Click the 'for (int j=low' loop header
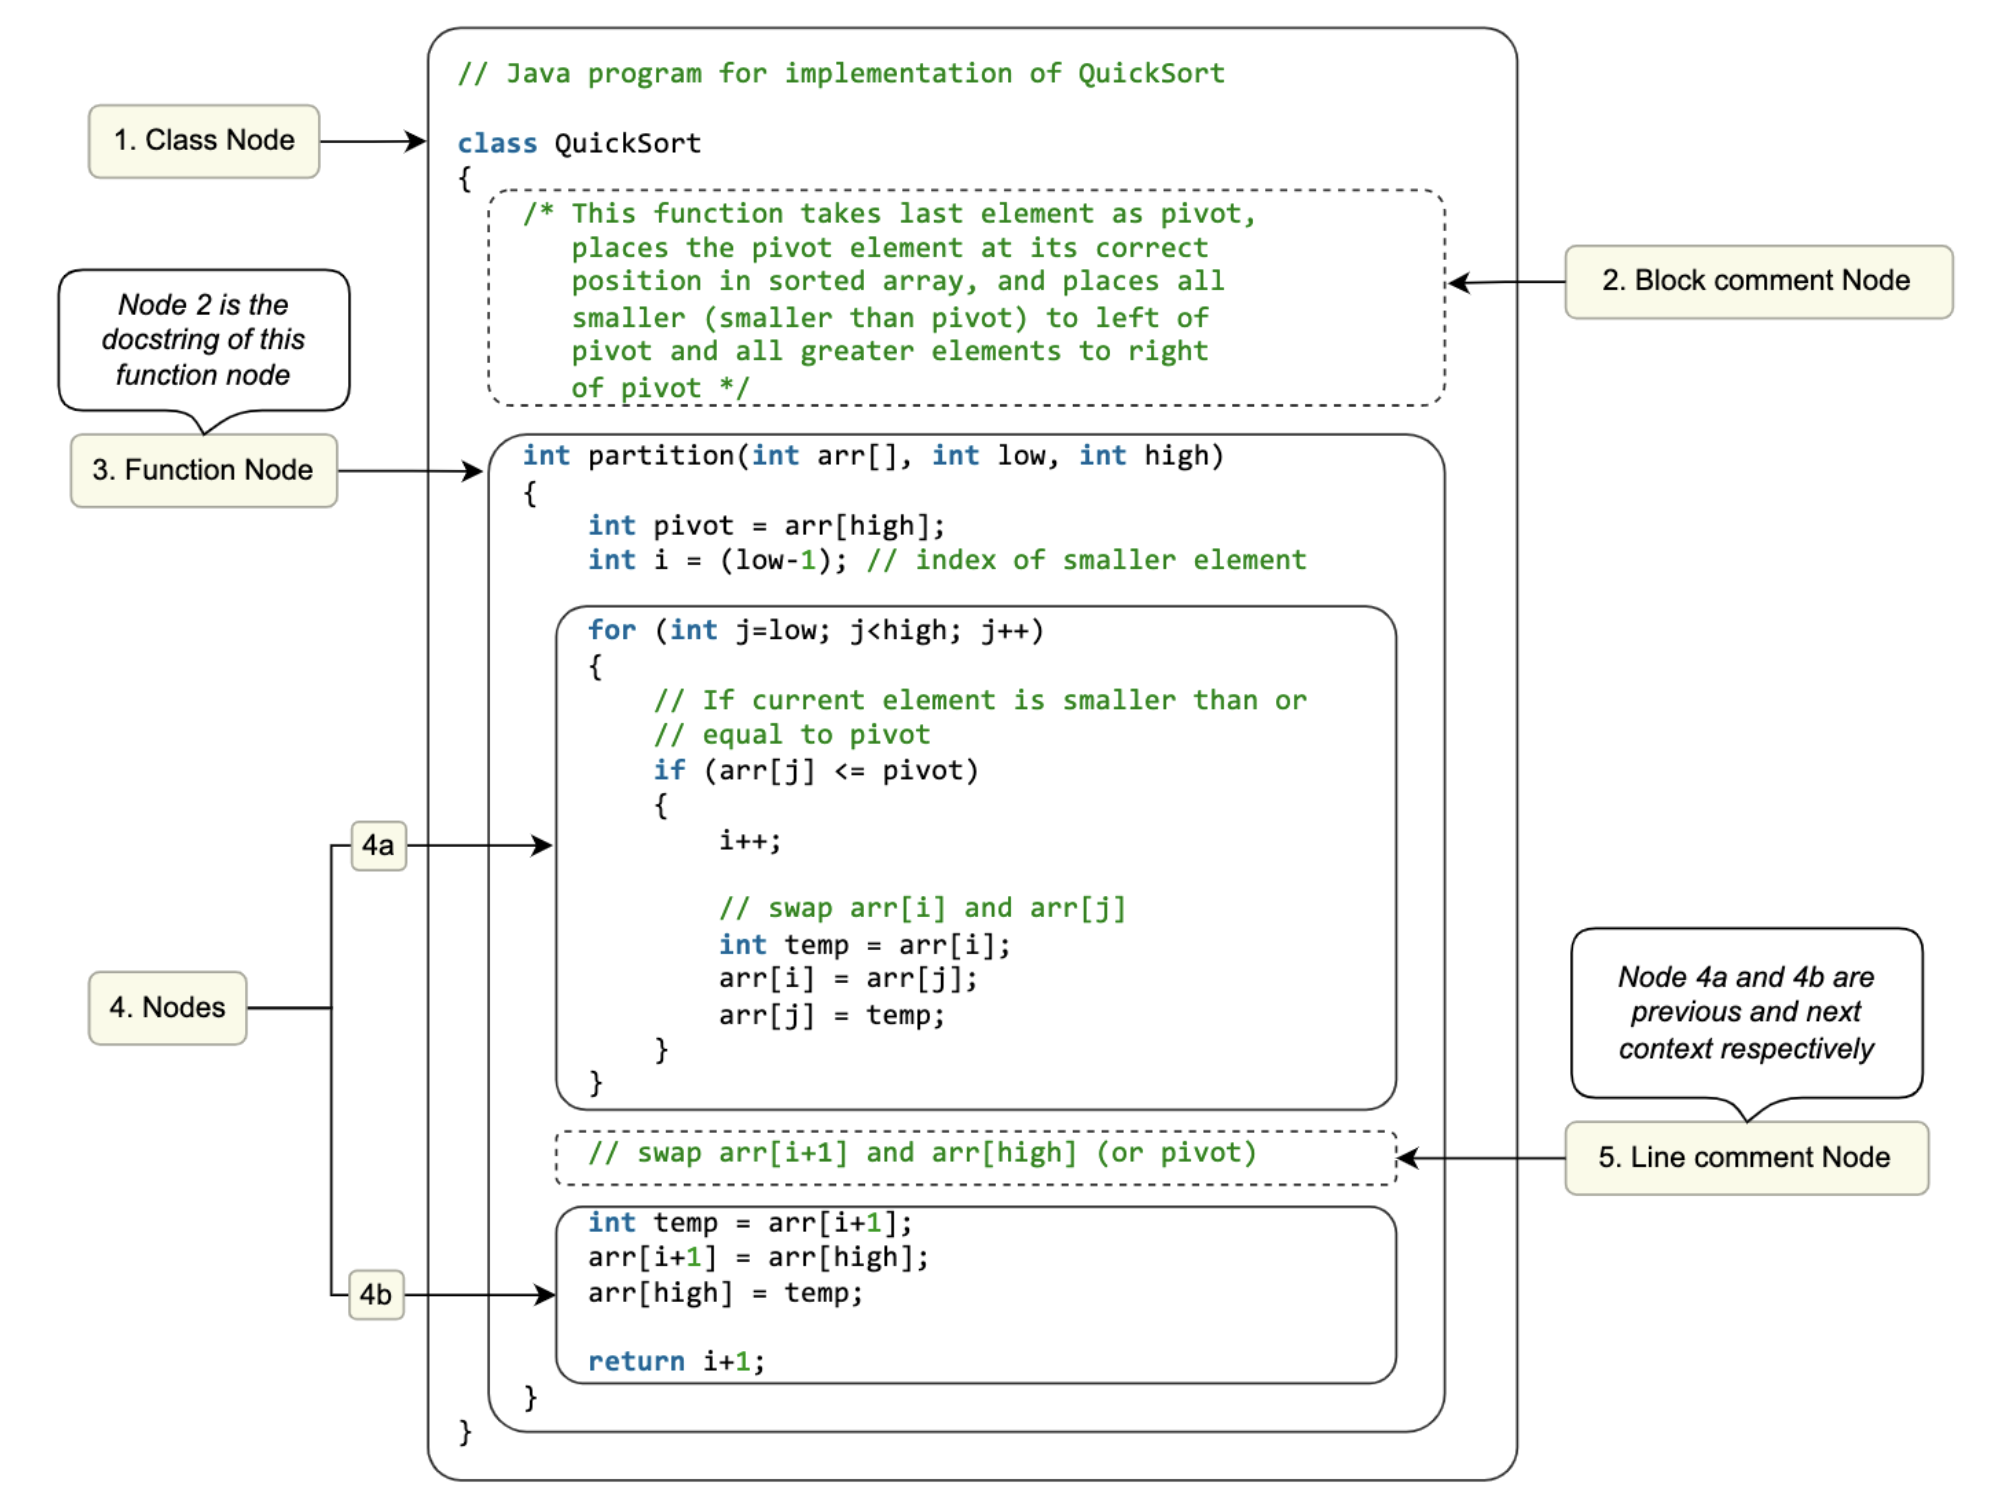Image resolution: width=1990 pixels, height=1506 pixels. click(x=815, y=631)
